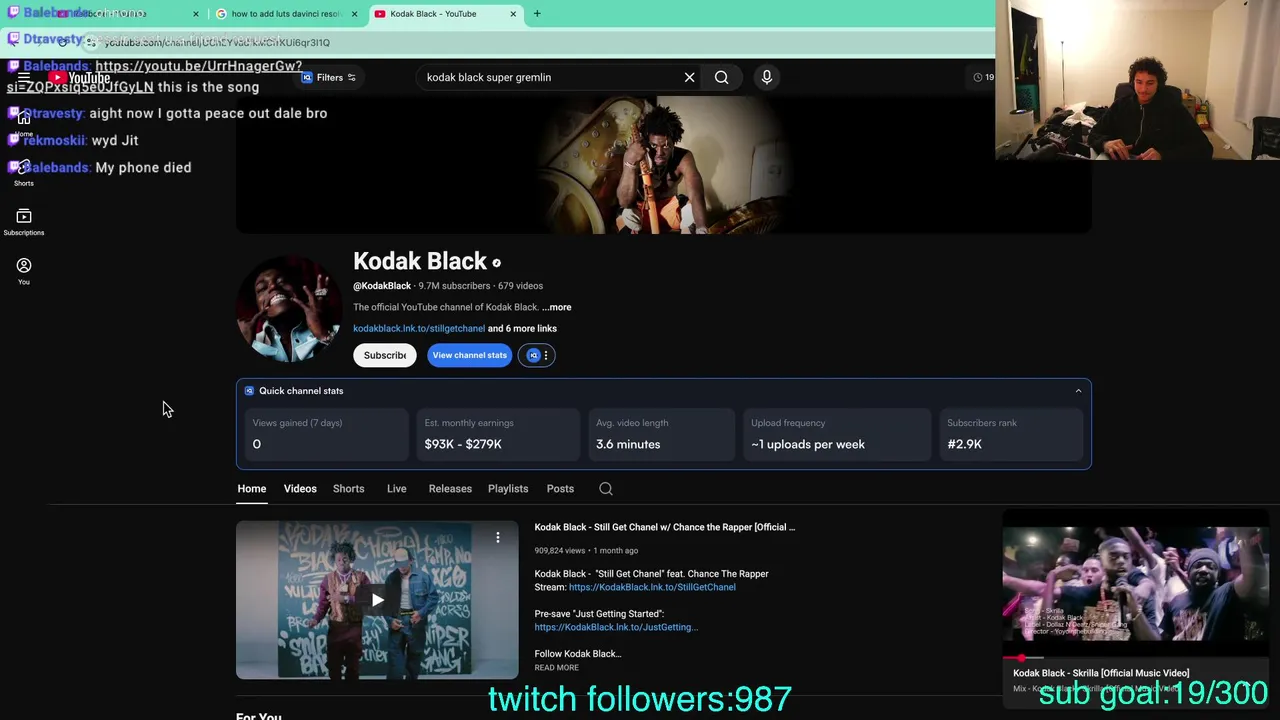
Task: Open Subscriptions in the left sidebar
Action: click(x=24, y=222)
